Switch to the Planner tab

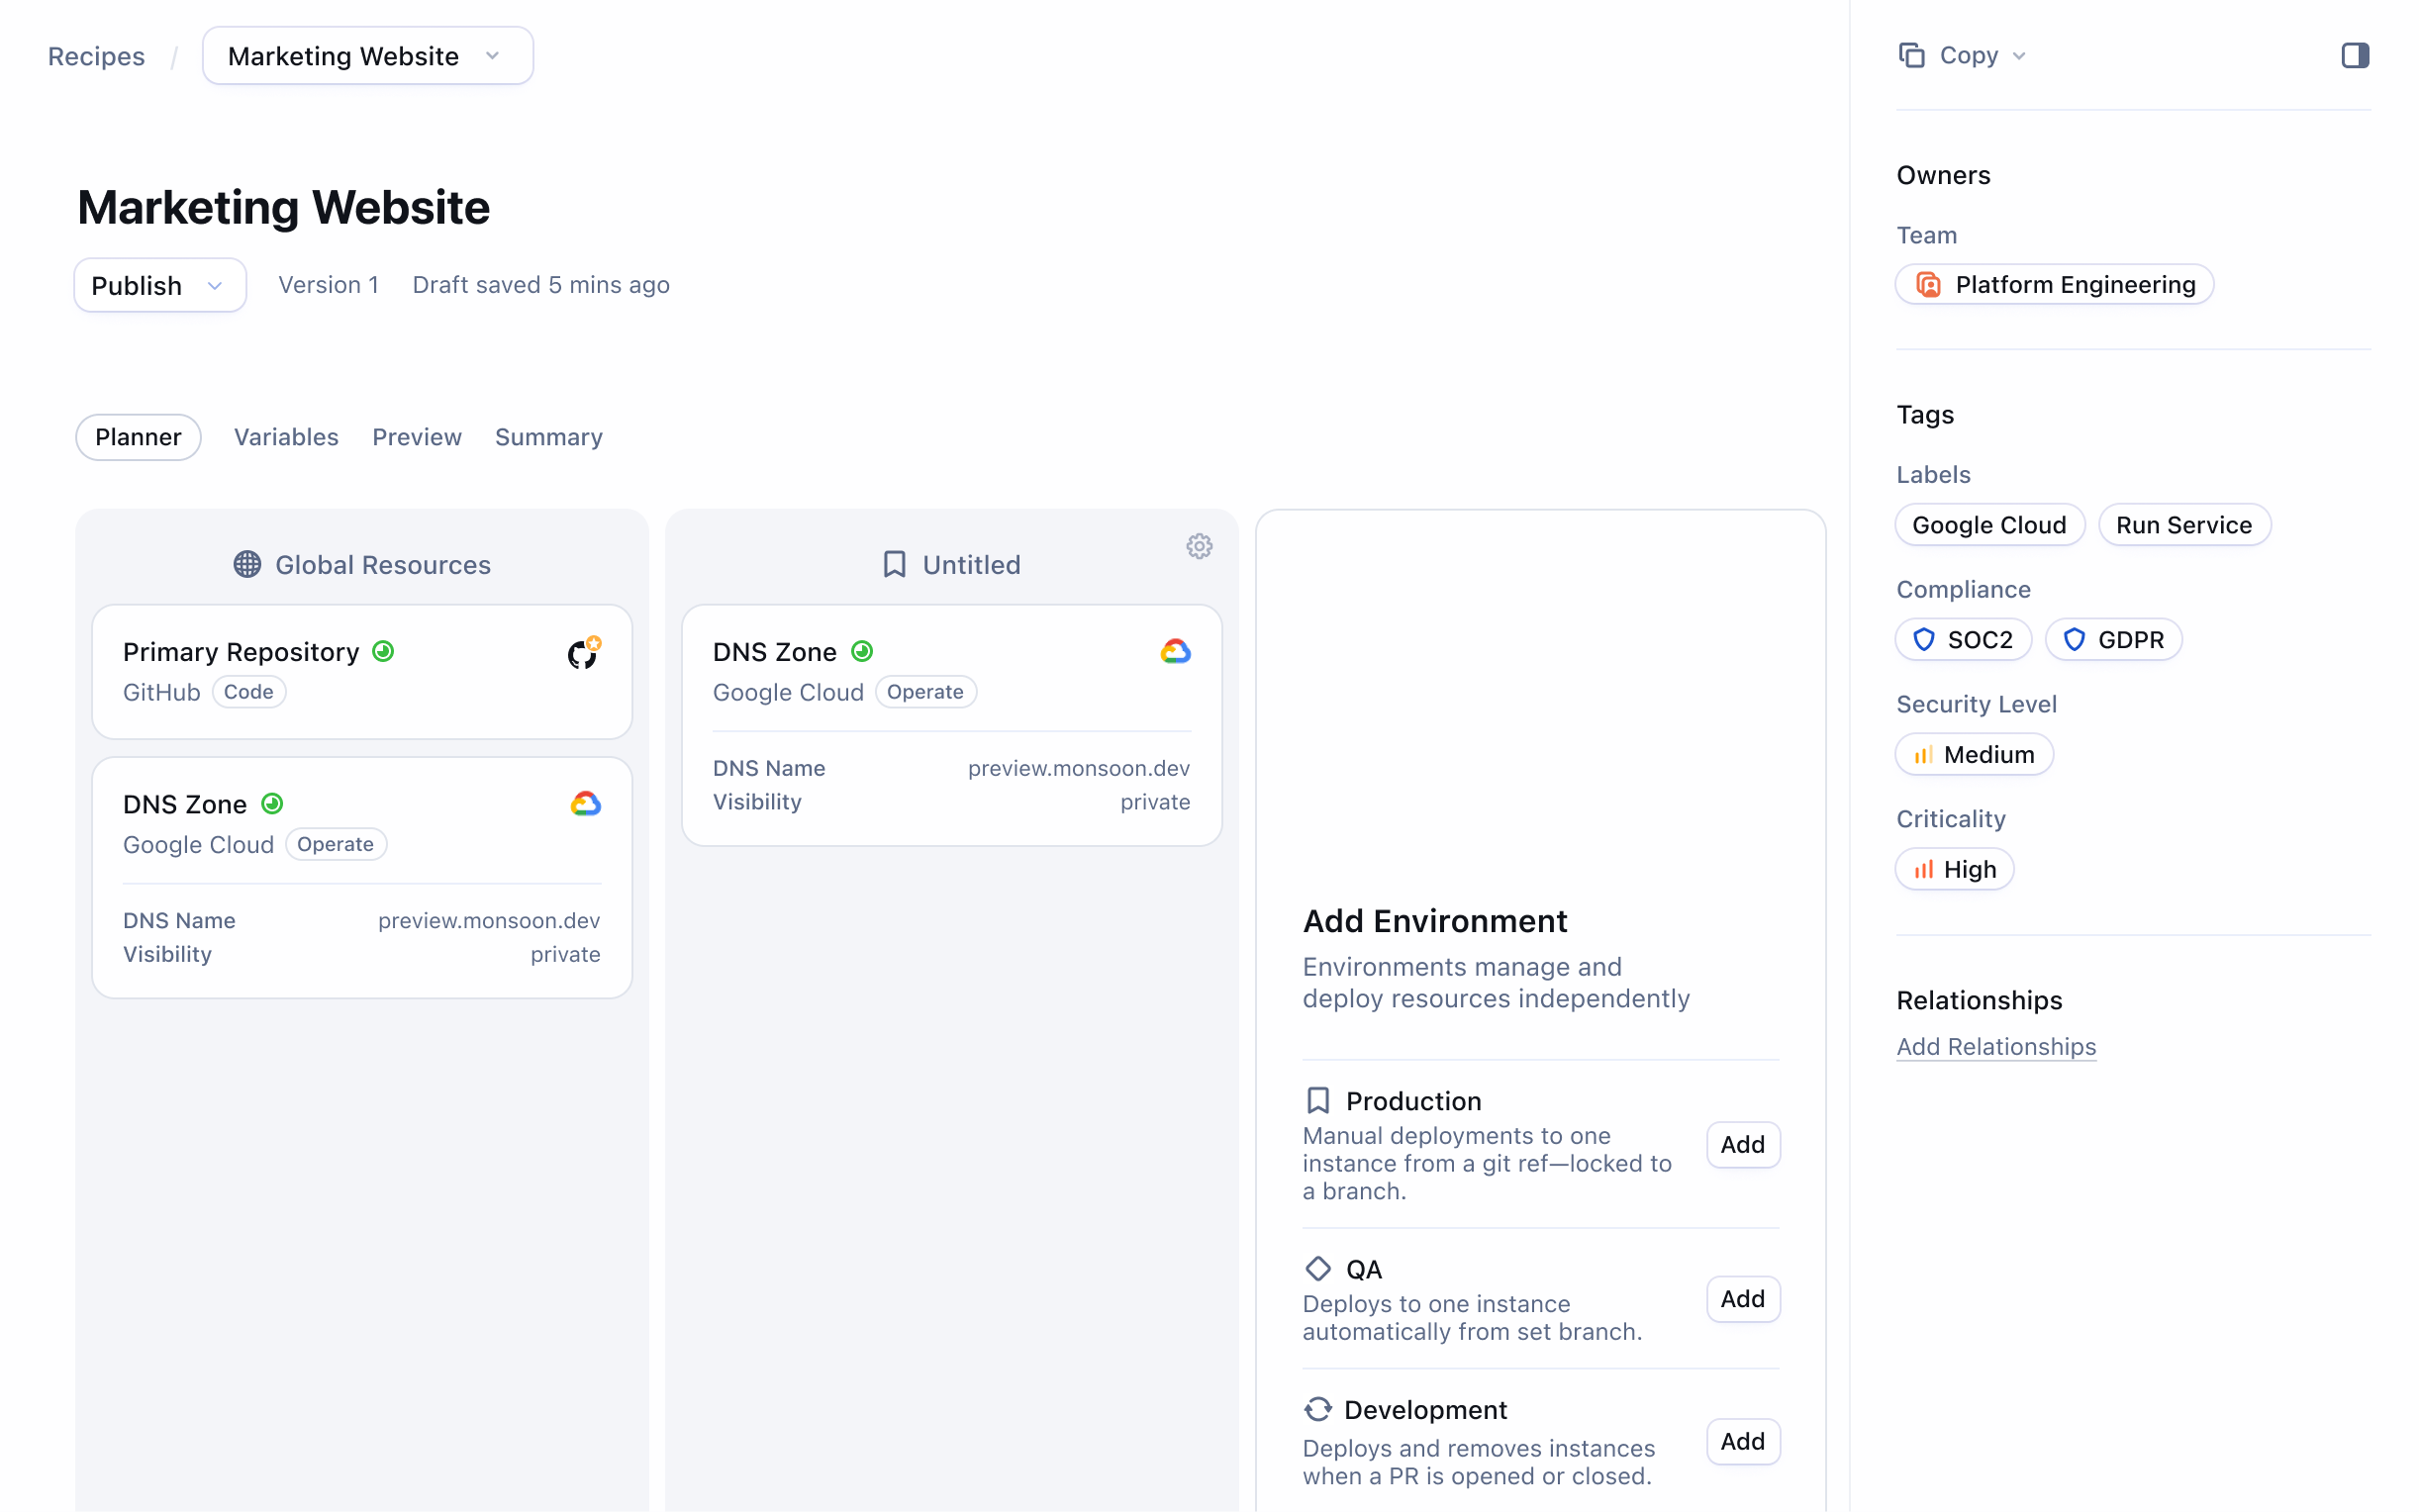click(138, 437)
